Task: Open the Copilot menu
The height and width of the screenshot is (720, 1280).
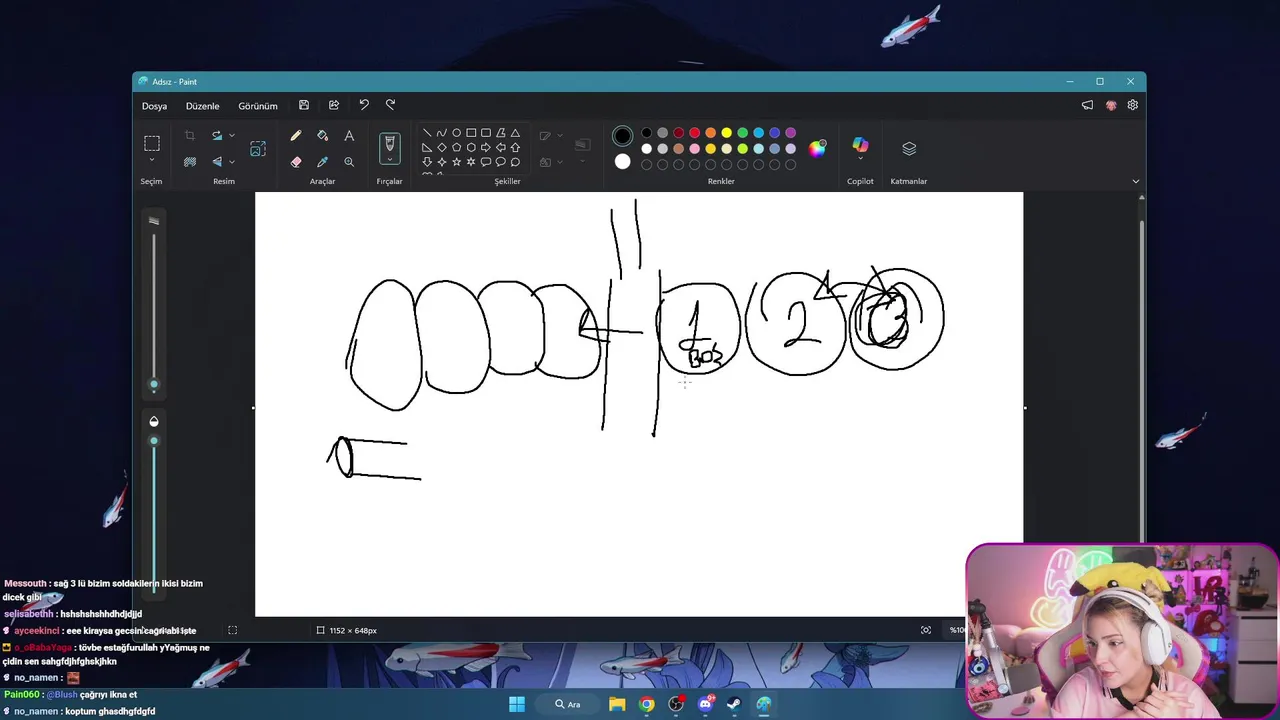Action: tap(860, 147)
